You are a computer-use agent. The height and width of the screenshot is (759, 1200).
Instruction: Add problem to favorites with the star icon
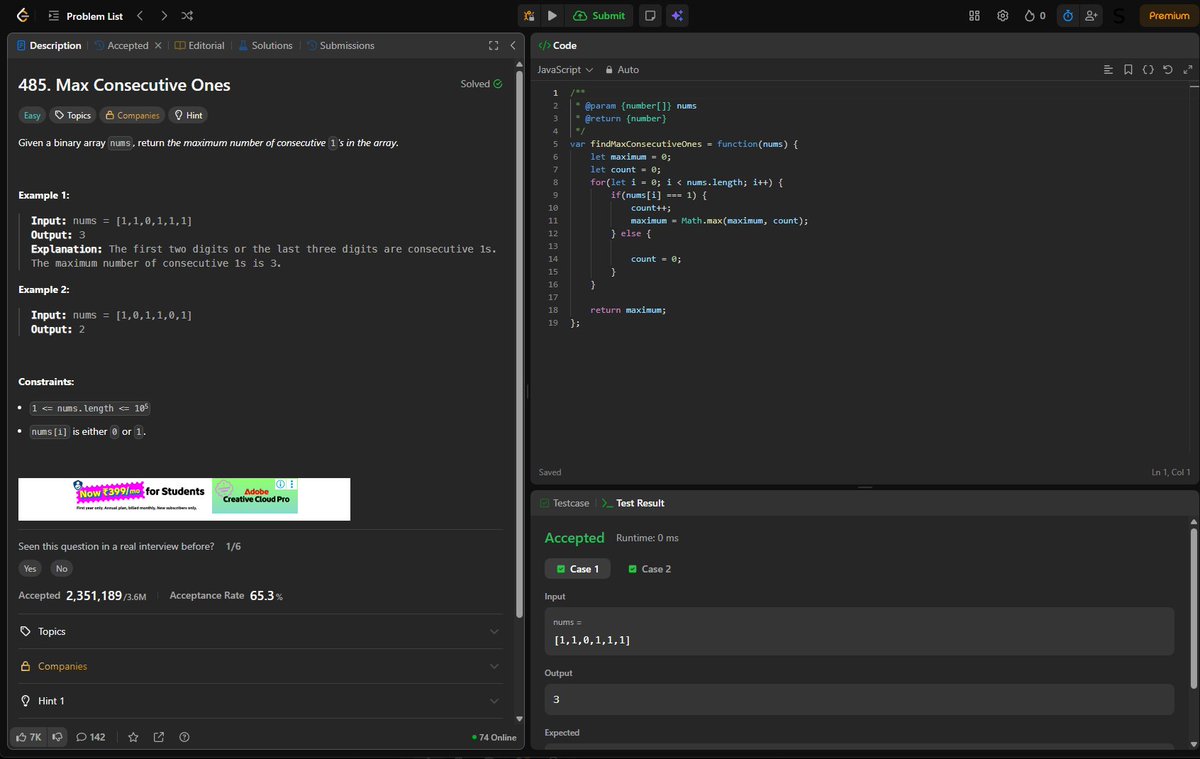(x=134, y=737)
